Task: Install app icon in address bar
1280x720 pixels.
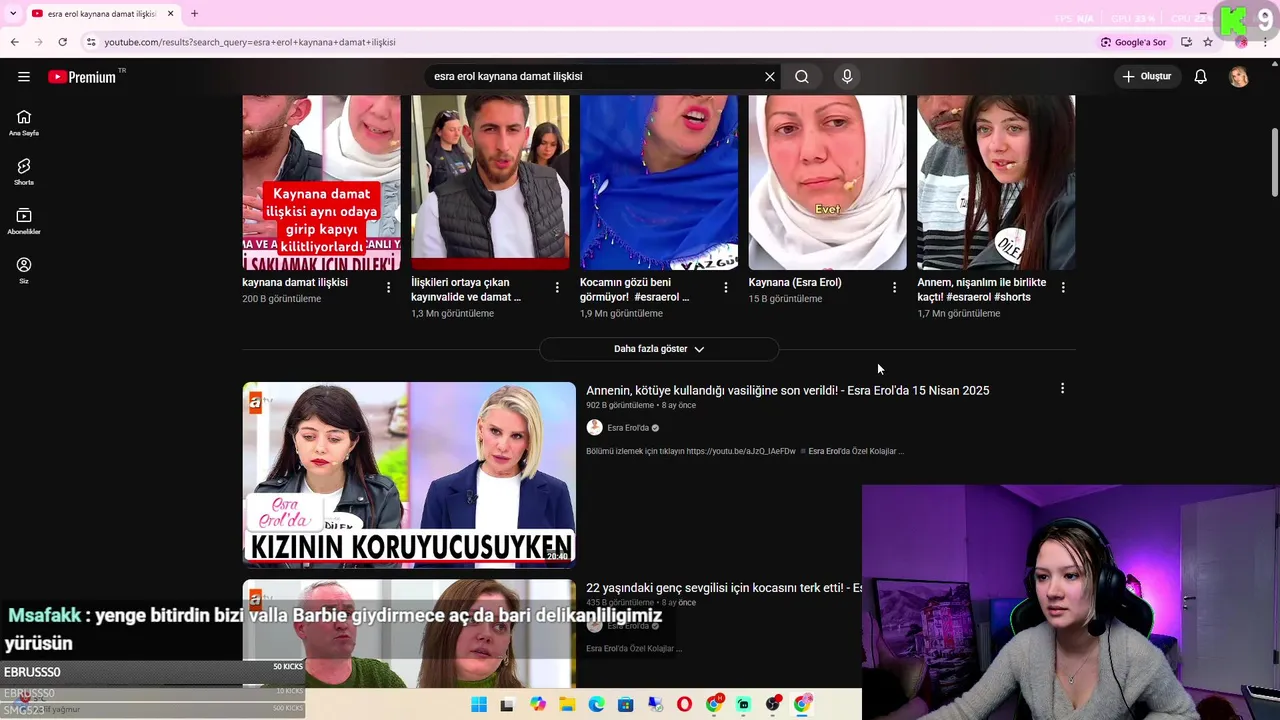Action: [x=1186, y=42]
